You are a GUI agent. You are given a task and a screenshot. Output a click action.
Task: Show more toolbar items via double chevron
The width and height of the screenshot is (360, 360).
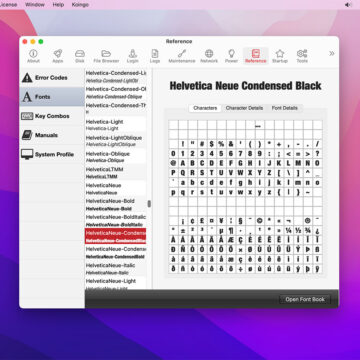[332, 54]
